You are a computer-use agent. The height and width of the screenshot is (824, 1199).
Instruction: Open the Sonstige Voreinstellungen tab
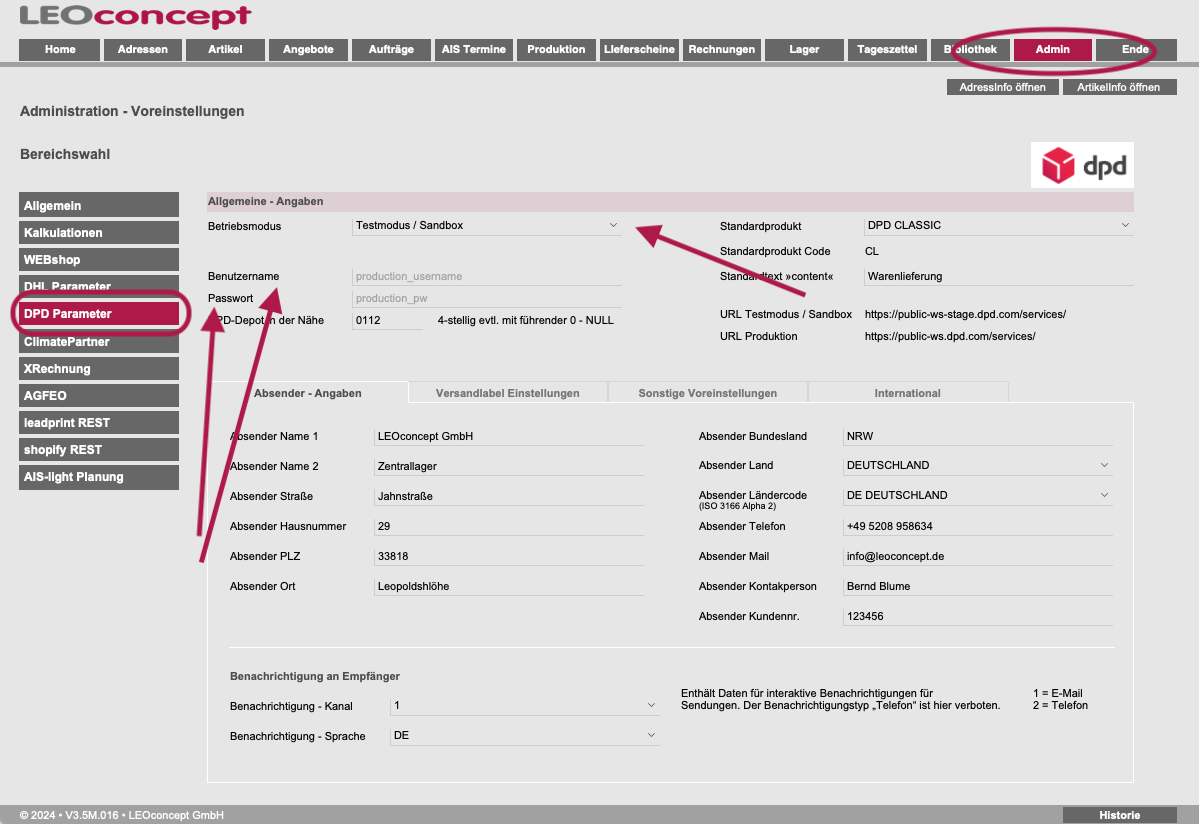pos(708,393)
